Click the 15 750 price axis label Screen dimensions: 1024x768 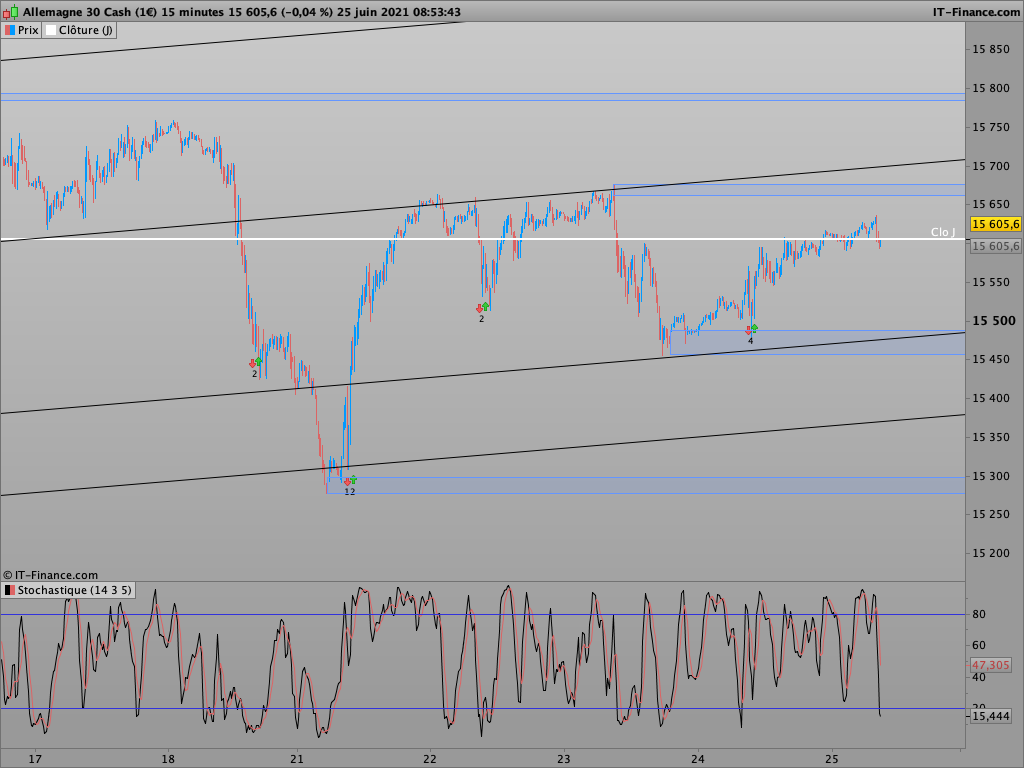pyautogui.click(x=991, y=127)
